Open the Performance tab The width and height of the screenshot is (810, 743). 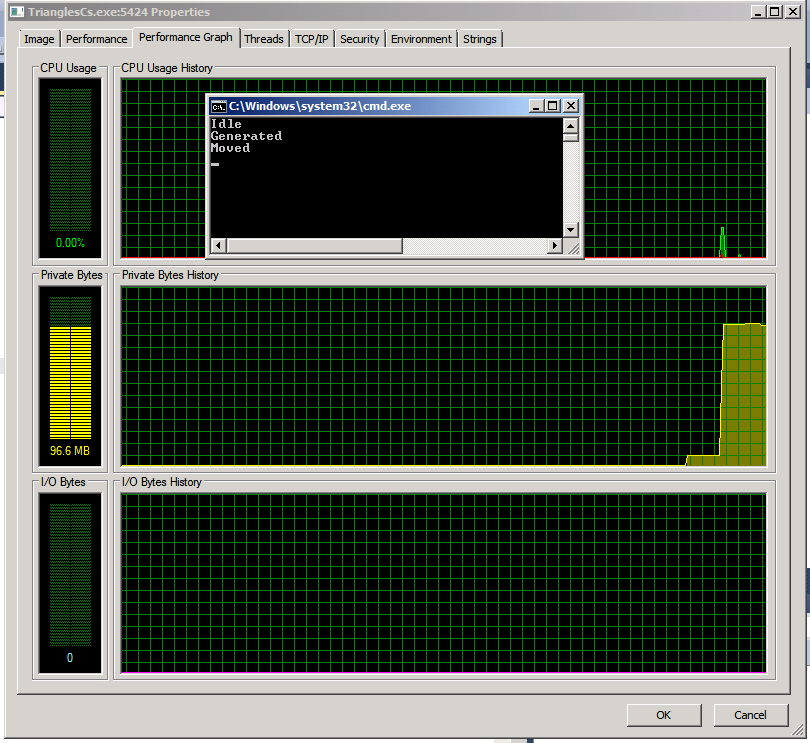click(96, 39)
